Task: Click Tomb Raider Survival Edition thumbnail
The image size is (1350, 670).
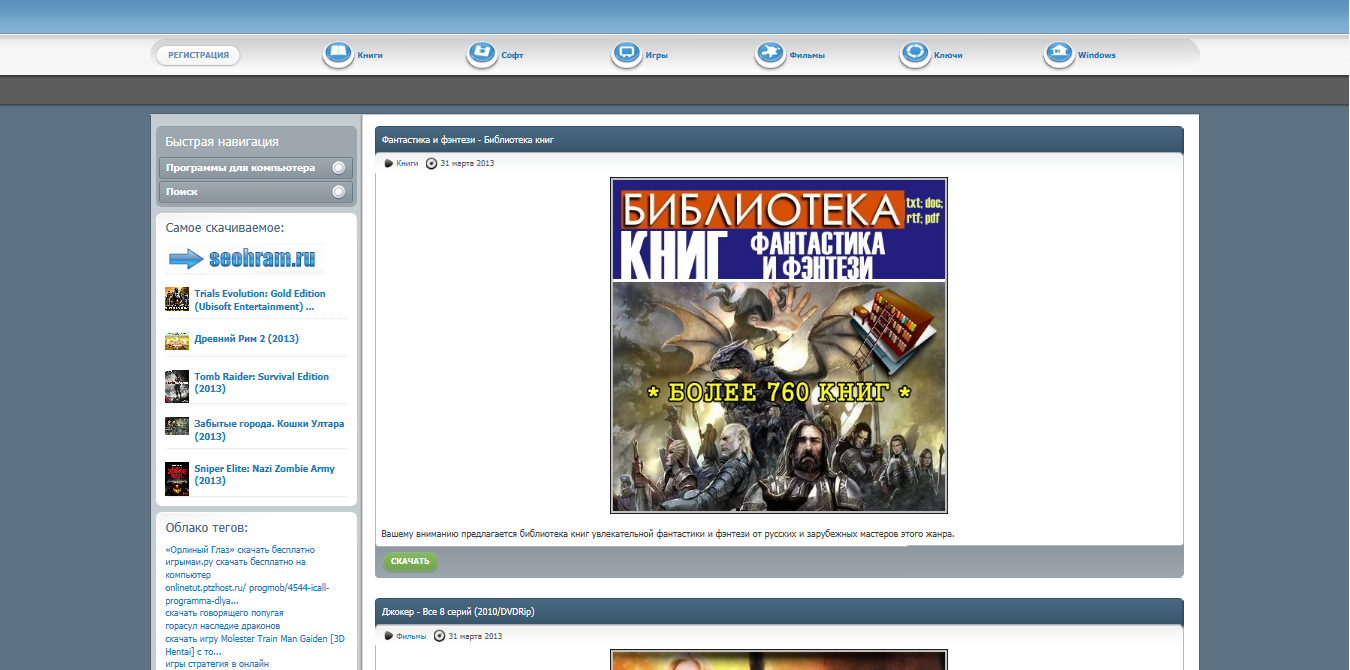Action: click(177, 386)
